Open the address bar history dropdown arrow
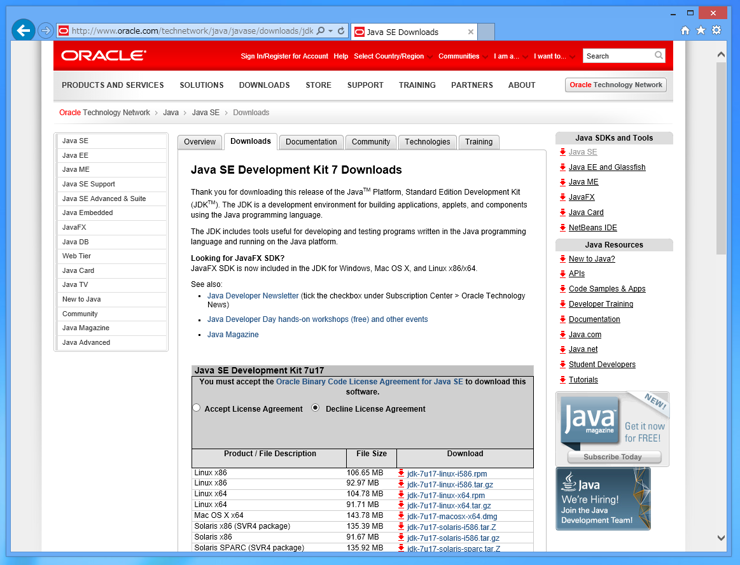This screenshot has width=740, height=565. pos(330,31)
